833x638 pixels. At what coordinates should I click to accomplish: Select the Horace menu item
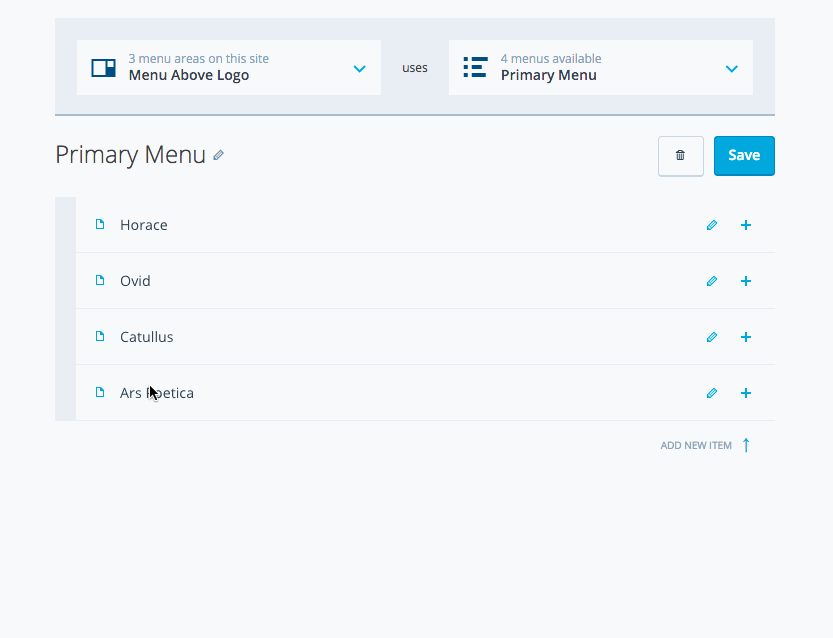coord(143,225)
